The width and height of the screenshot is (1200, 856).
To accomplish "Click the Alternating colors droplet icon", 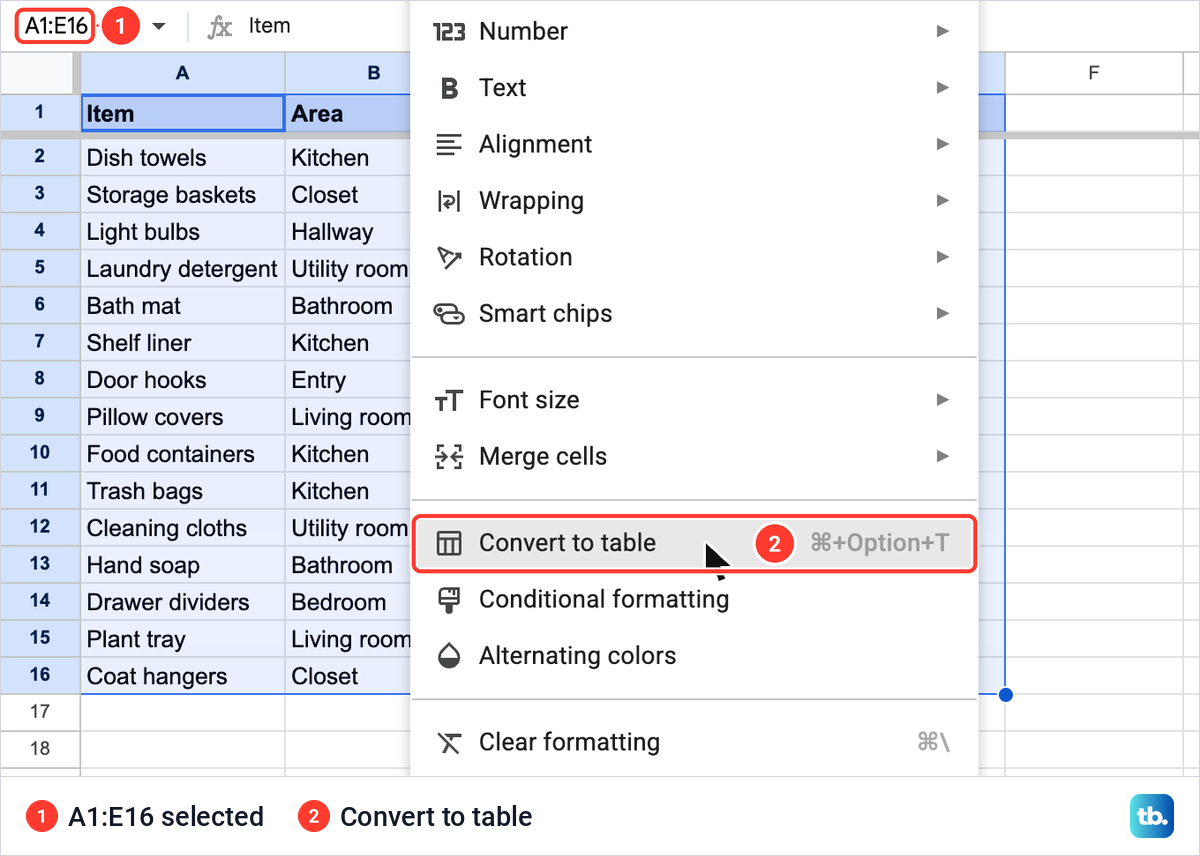I will [449, 656].
